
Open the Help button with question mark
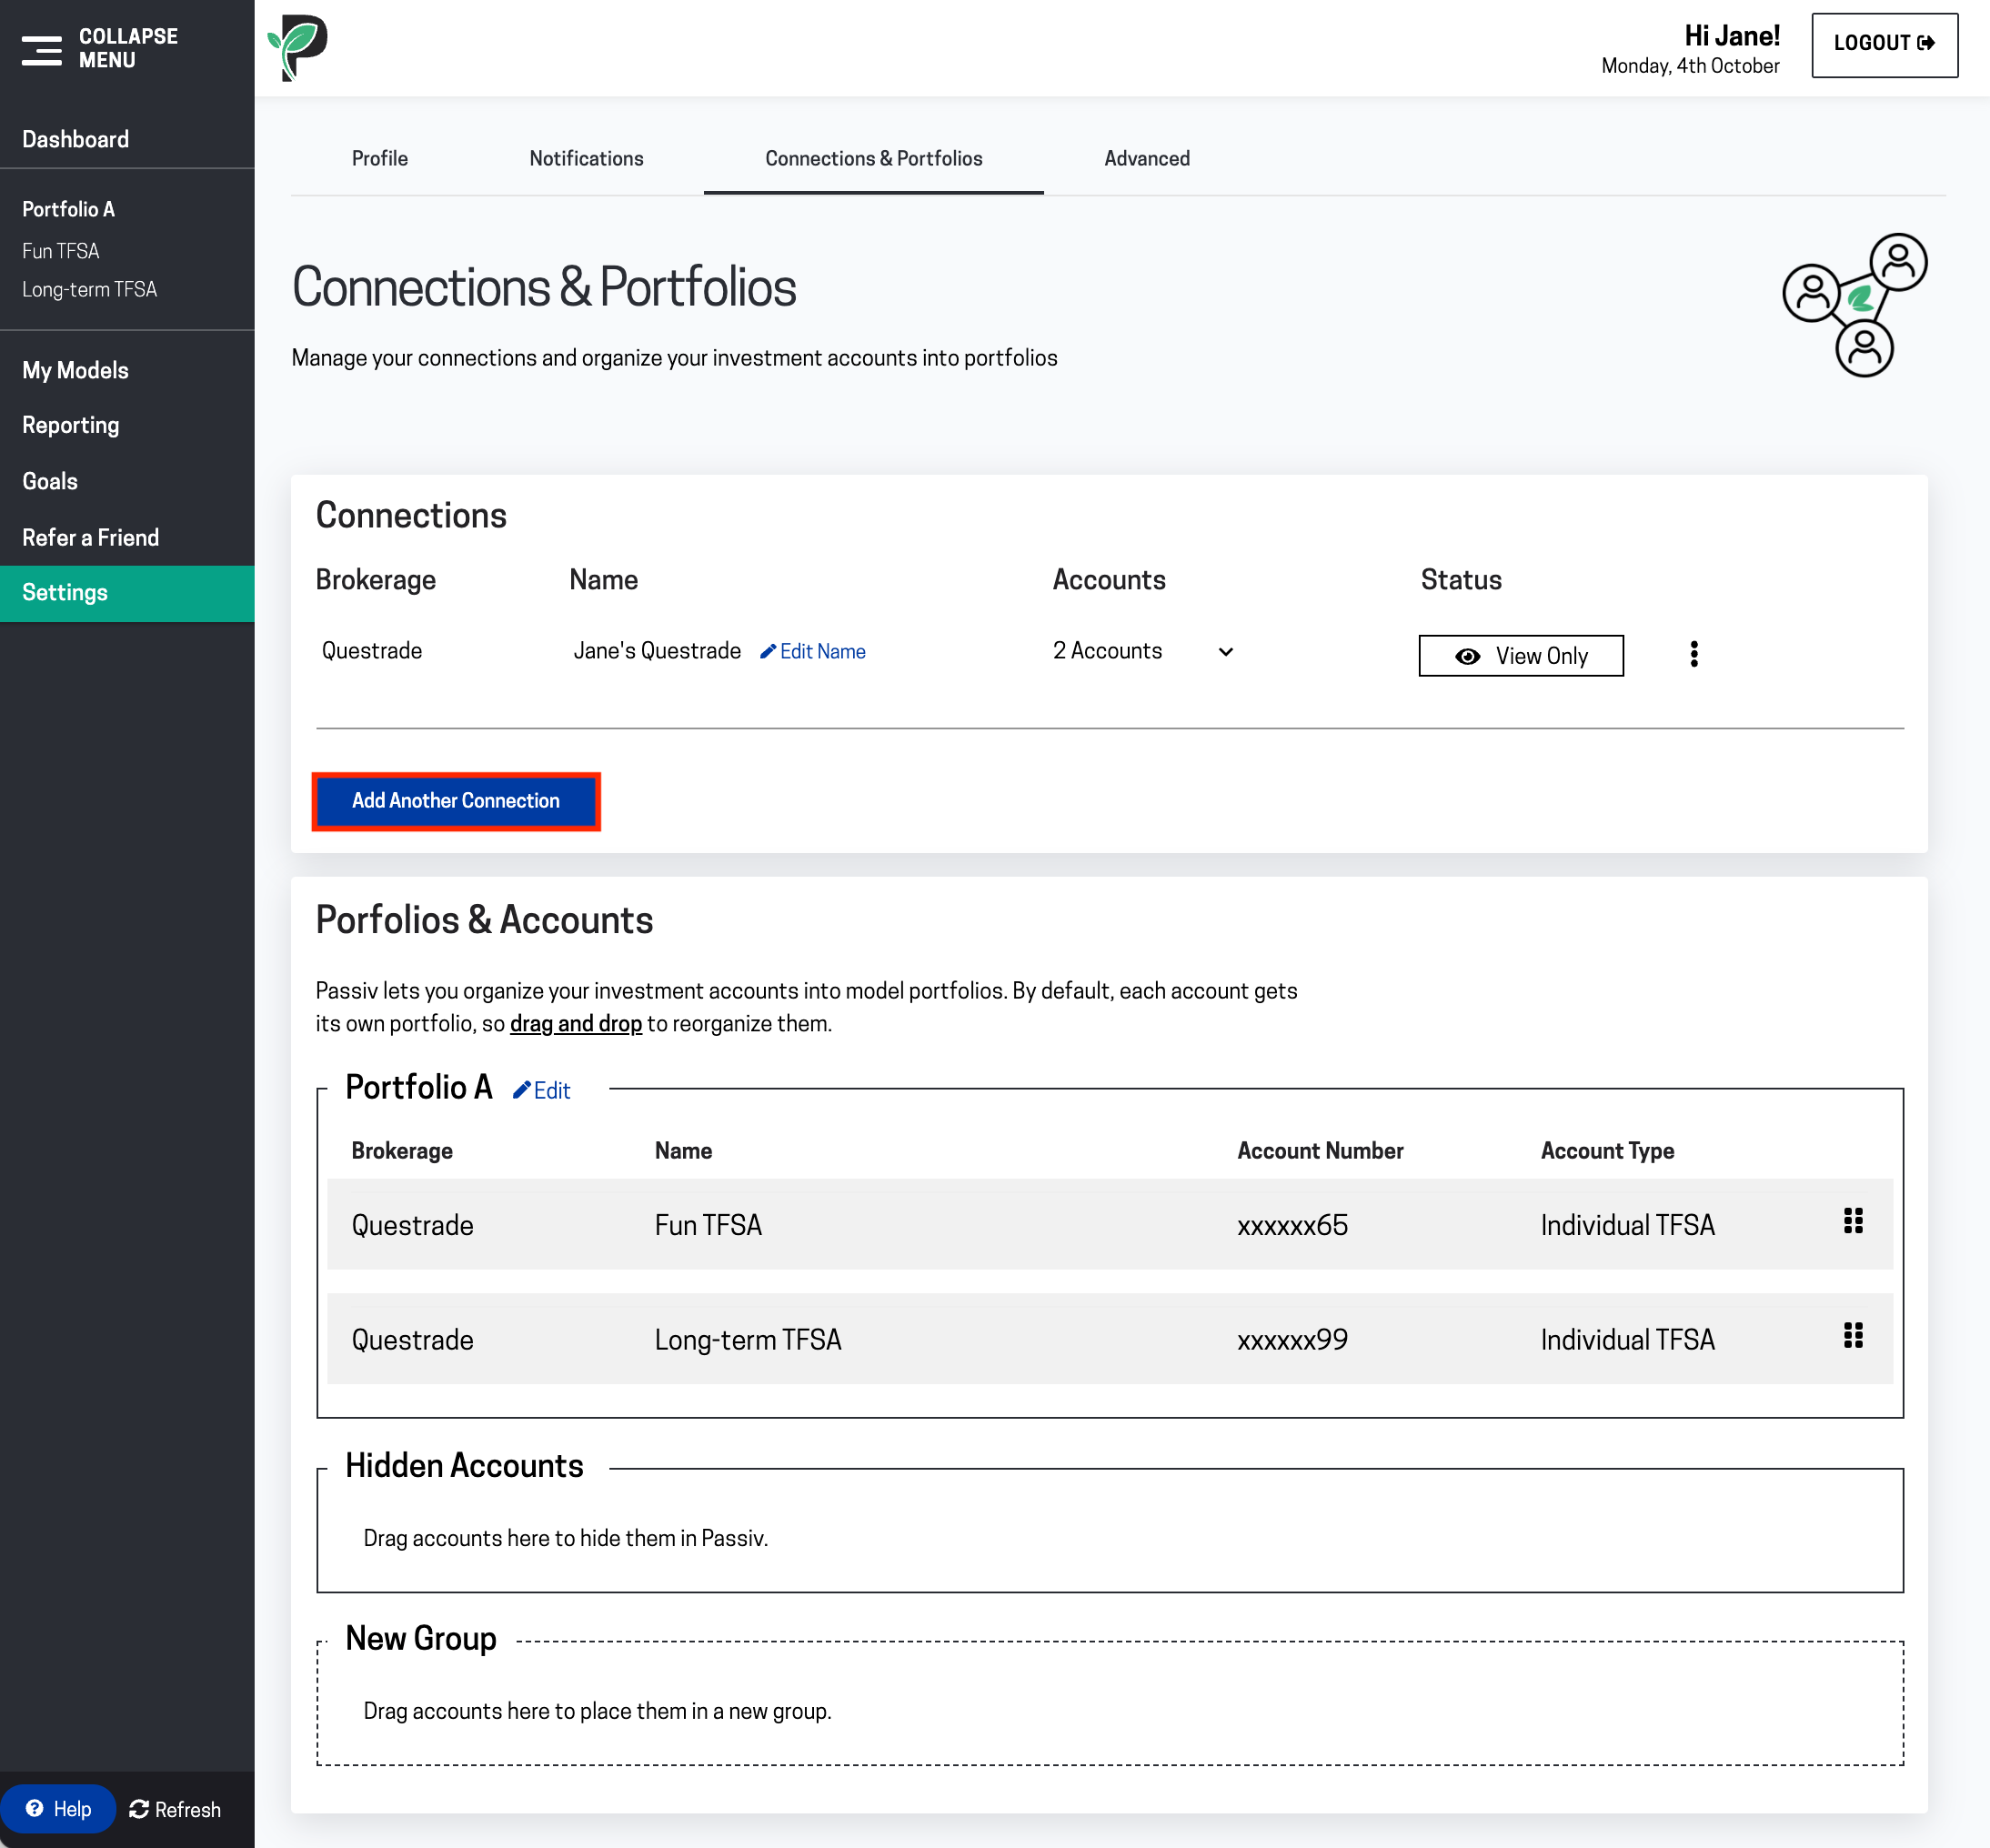click(x=58, y=1809)
